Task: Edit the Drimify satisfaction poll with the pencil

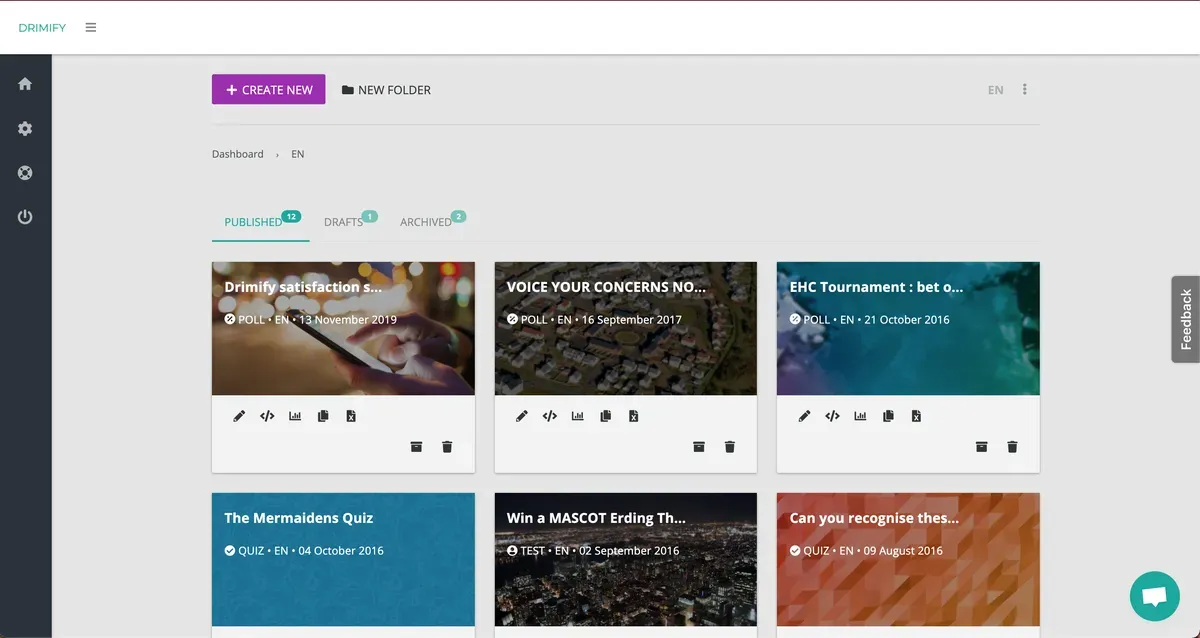Action: [x=239, y=416]
